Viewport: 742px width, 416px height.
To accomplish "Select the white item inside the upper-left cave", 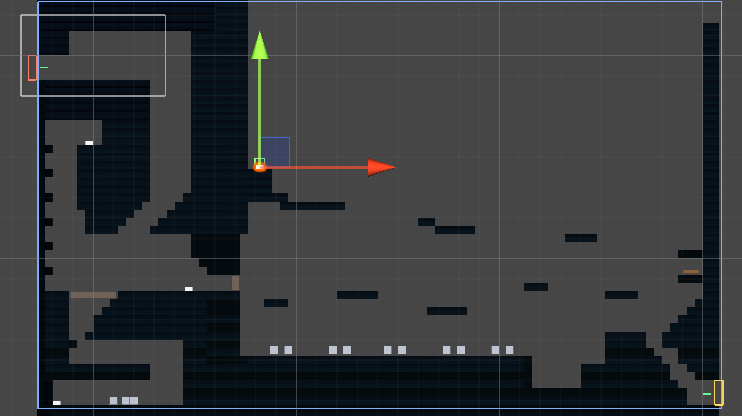I will [89, 142].
